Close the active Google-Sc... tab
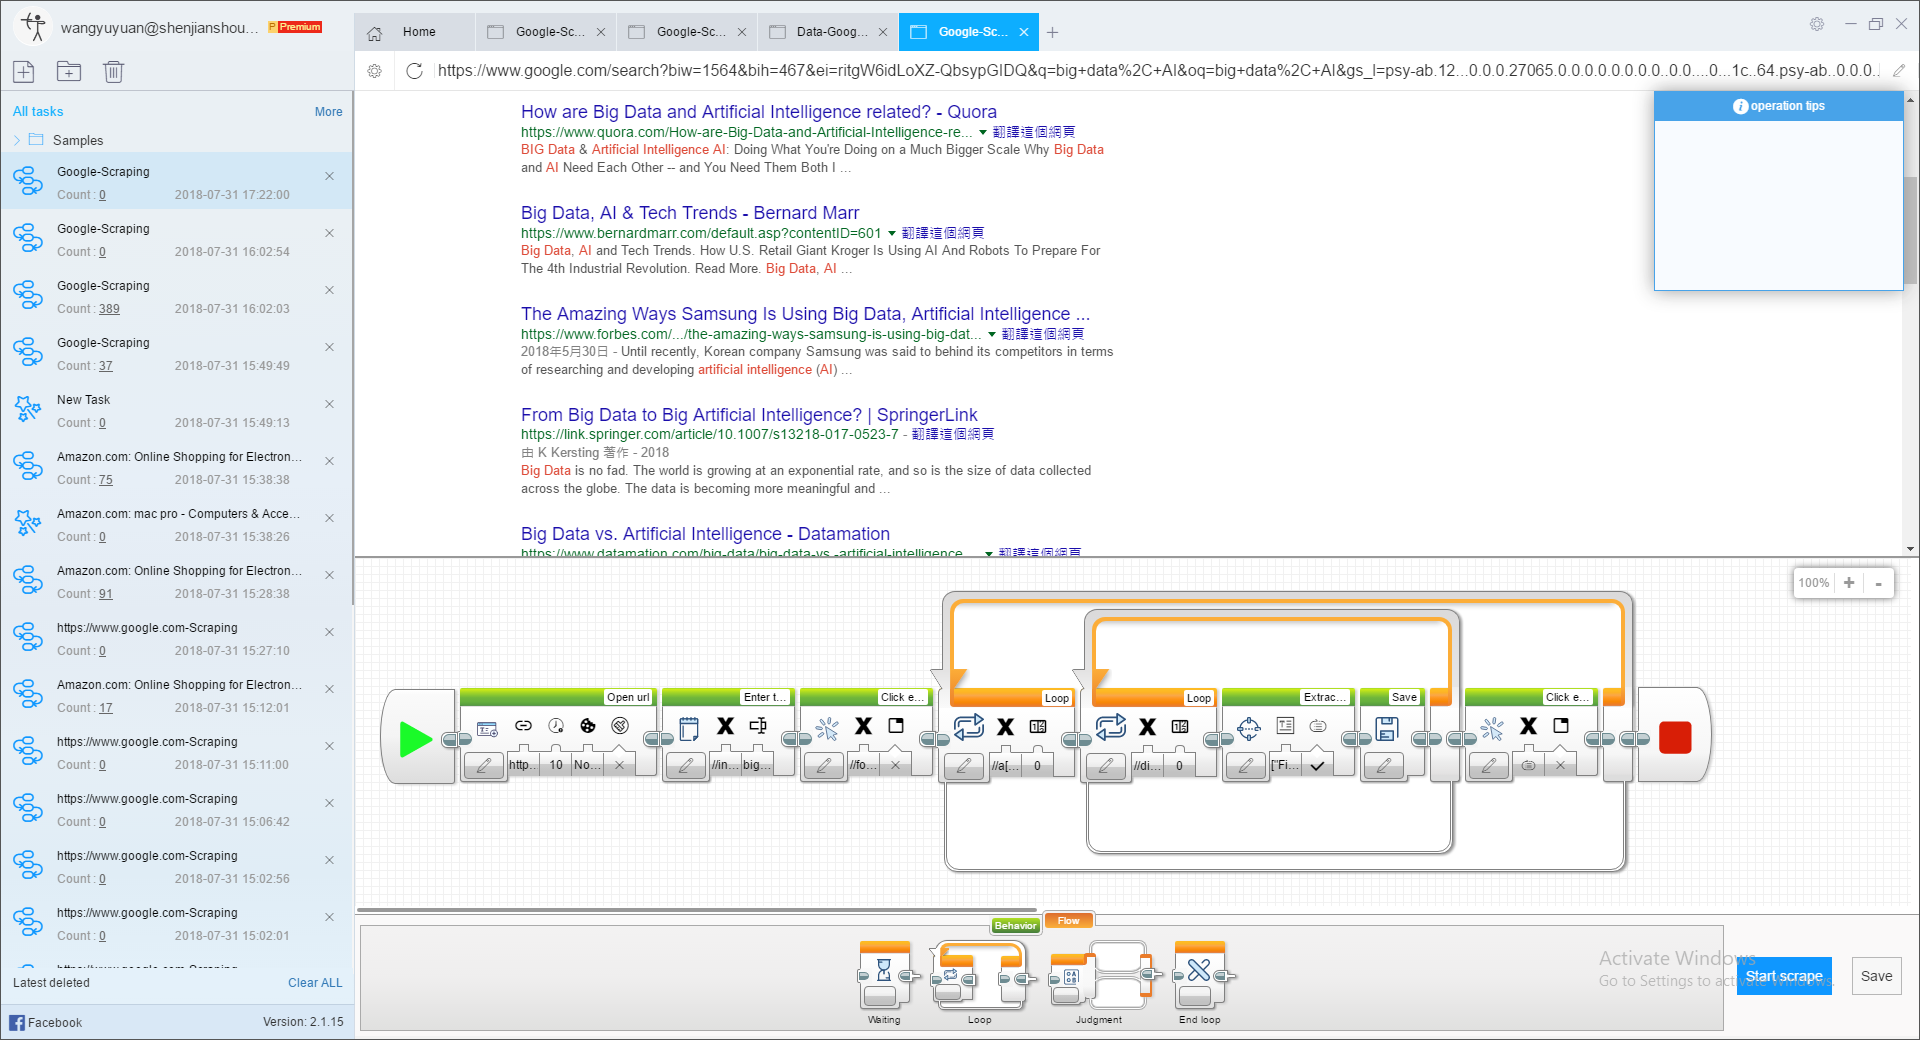The image size is (1920, 1040). point(1024,32)
